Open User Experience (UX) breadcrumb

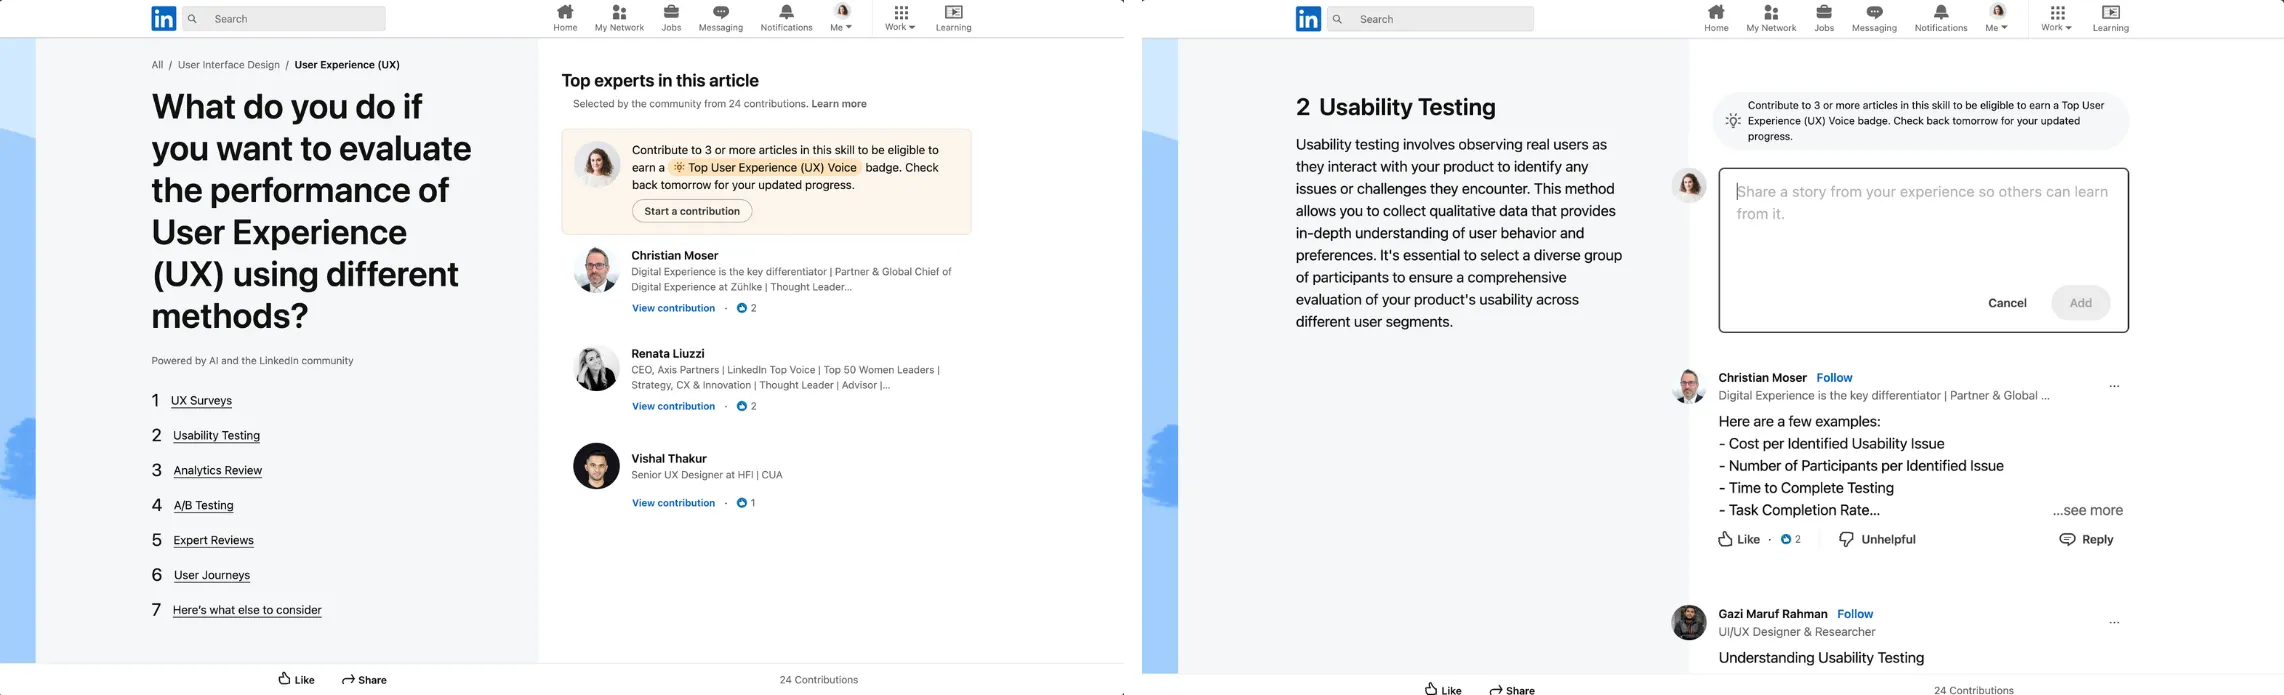[x=347, y=65]
